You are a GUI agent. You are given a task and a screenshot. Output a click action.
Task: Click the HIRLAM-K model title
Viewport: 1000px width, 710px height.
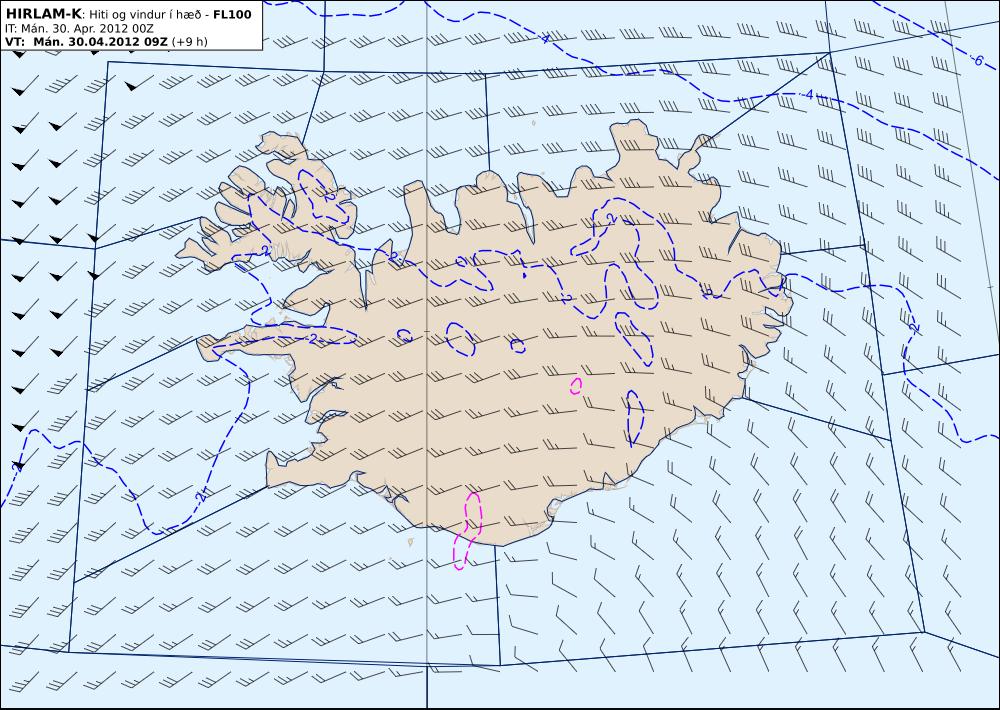43,14
